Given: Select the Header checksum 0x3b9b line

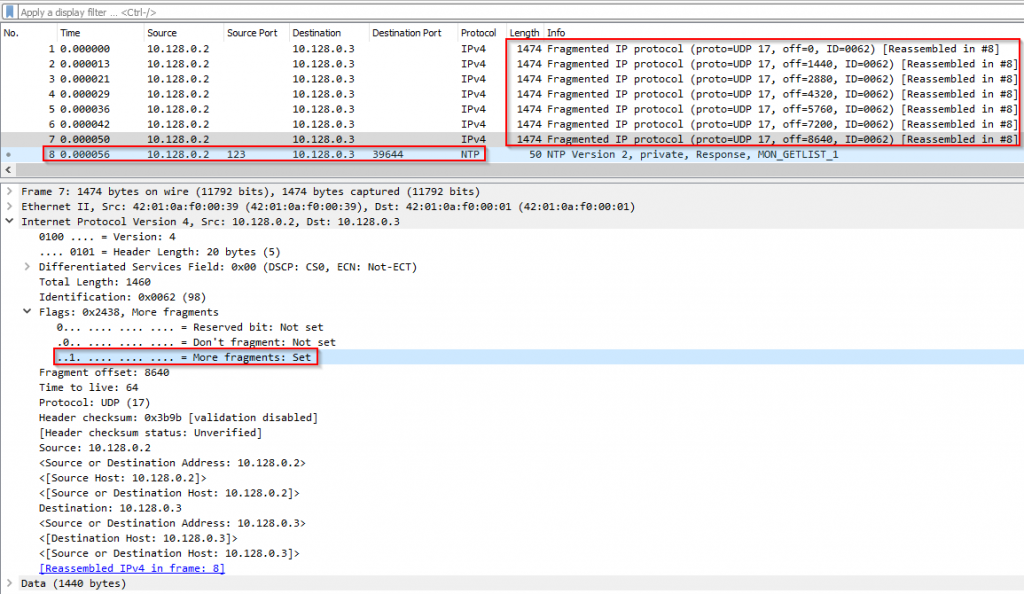Looking at the screenshot, I should 178,417.
